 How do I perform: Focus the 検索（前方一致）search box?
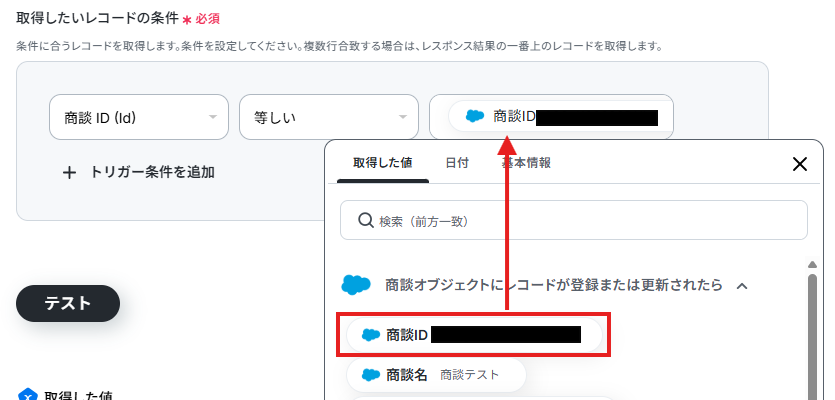574,220
